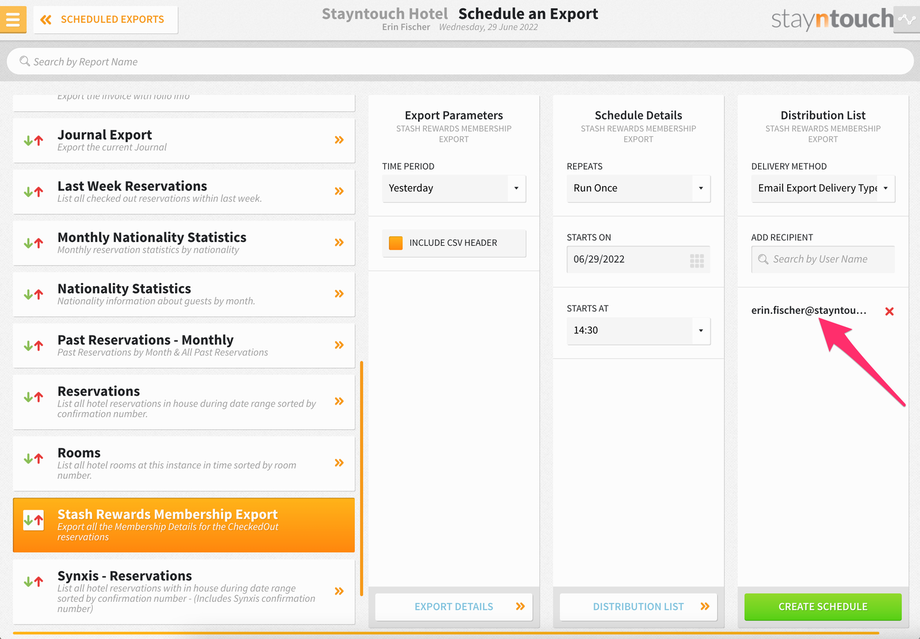920x639 pixels.
Task: Click the orange report list scrollbar
Action: 361,478
